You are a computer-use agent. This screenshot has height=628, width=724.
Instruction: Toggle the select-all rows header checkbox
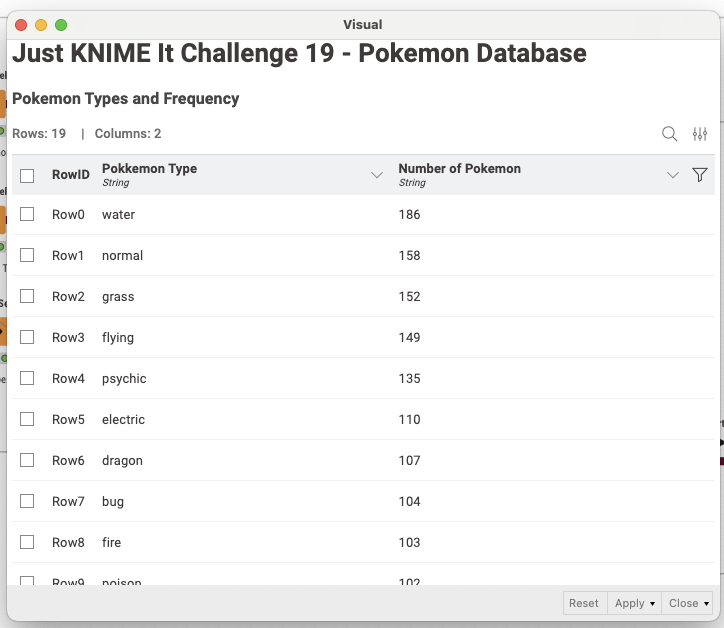tap(27, 175)
